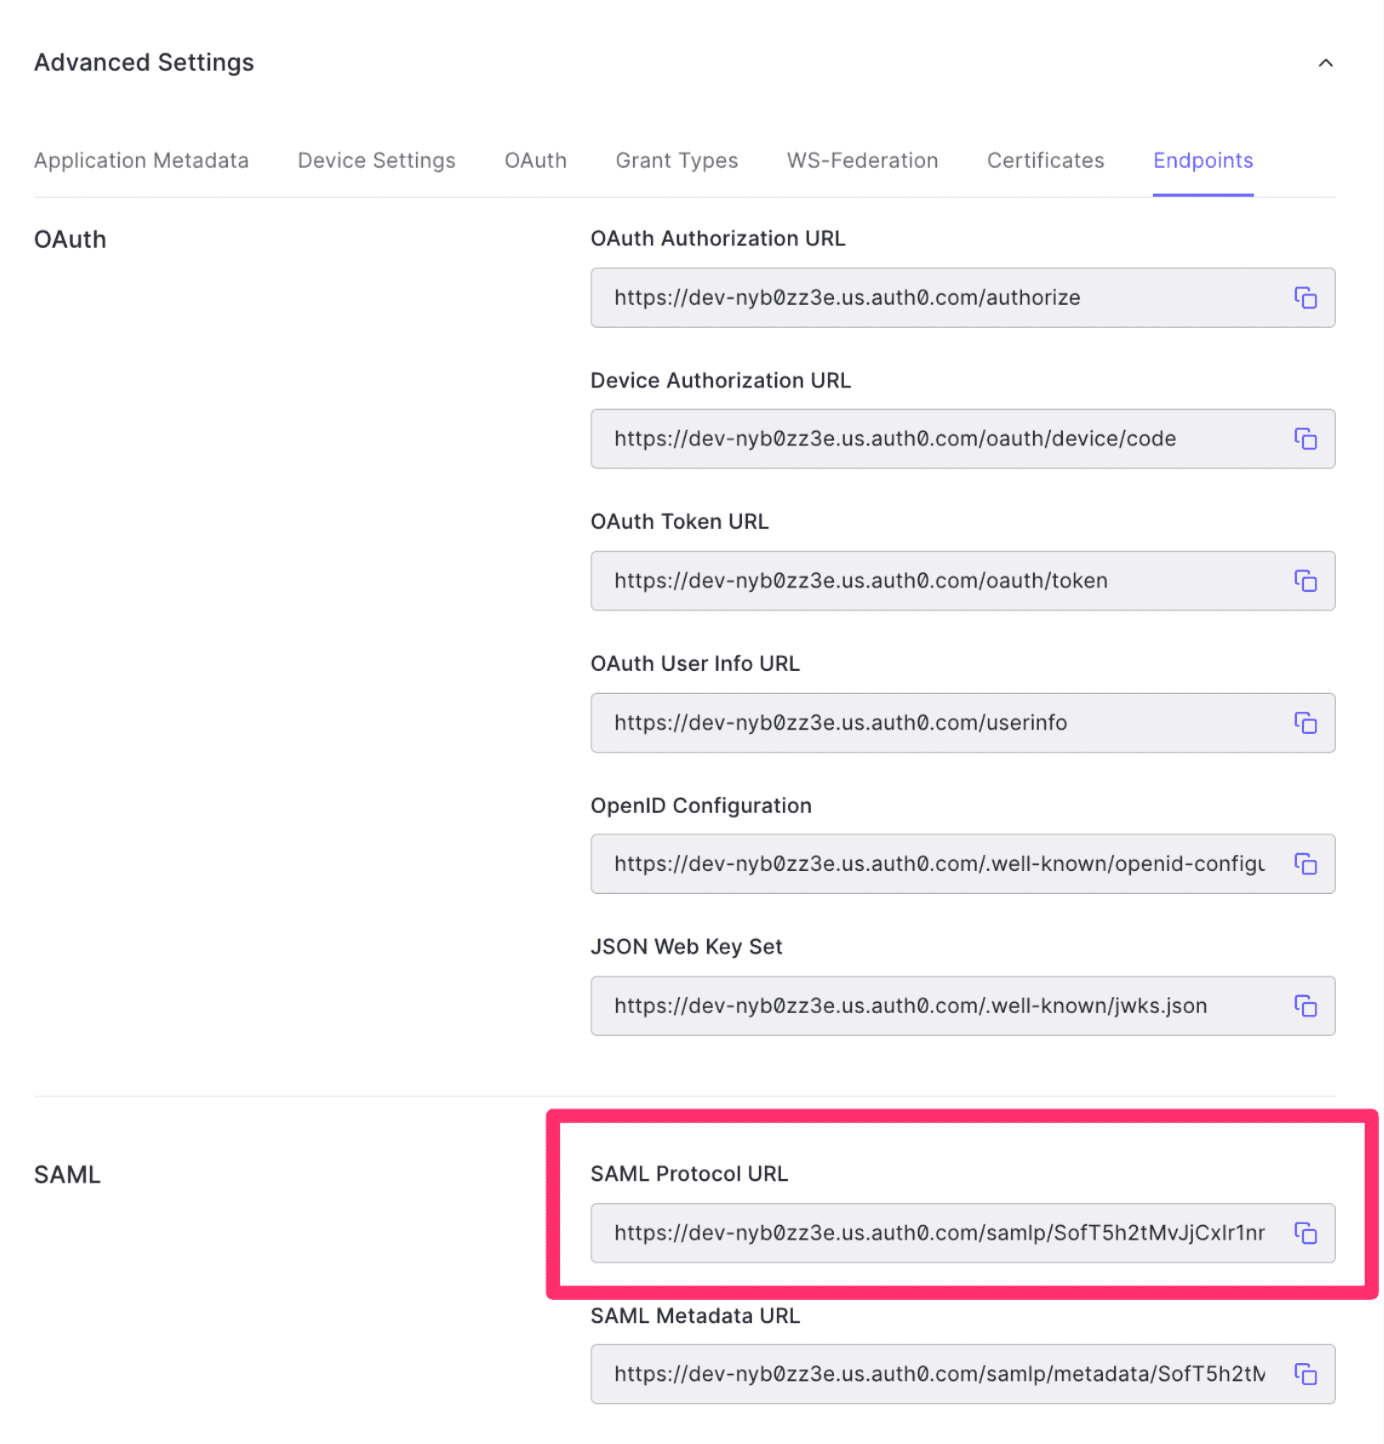Copy the JSON Web Key Set URL
The height and width of the screenshot is (1444, 1384).
pyautogui.click(x=1306, y=1006)
